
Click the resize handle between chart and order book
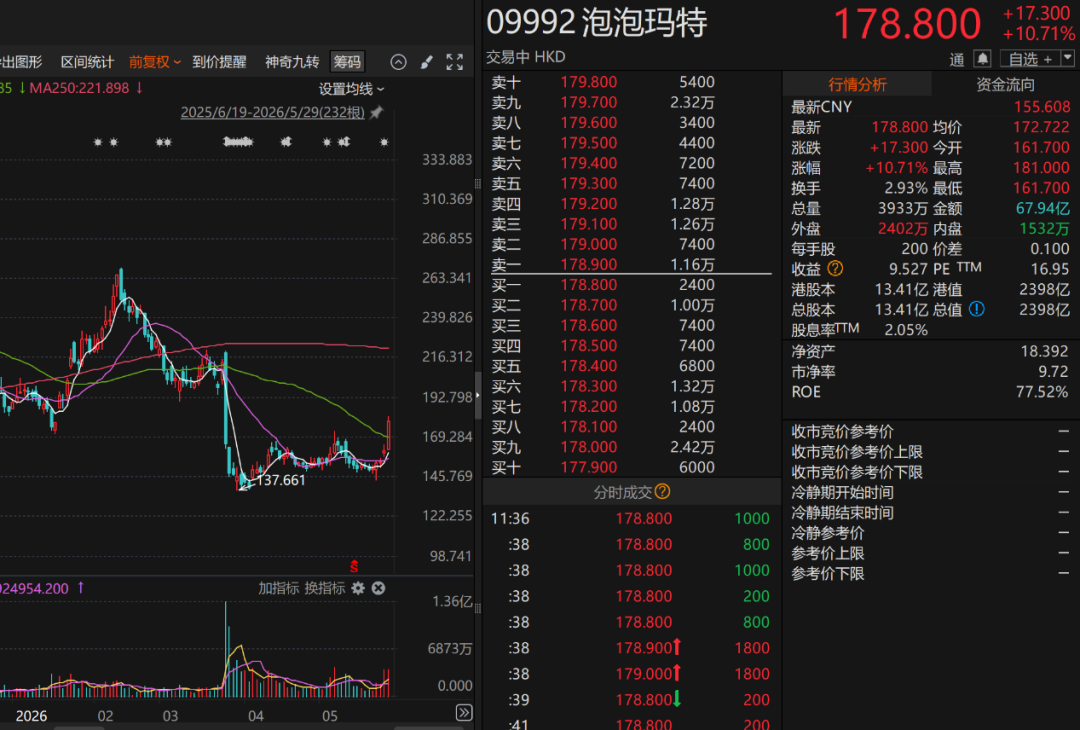pyautogui.click(x=478, y=396)
